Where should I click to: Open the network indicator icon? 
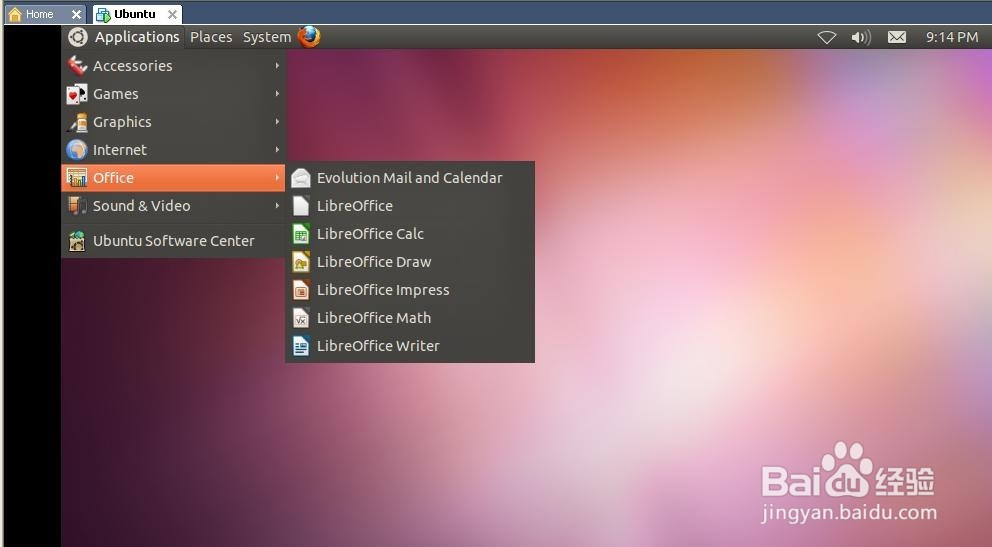[x=826, y=37]
